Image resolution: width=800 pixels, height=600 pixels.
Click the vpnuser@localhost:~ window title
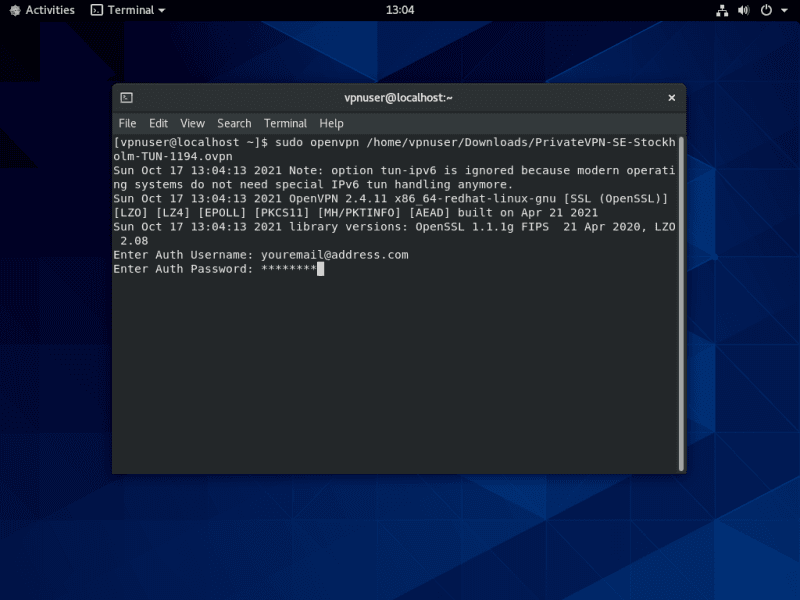[x=398, y=98]
